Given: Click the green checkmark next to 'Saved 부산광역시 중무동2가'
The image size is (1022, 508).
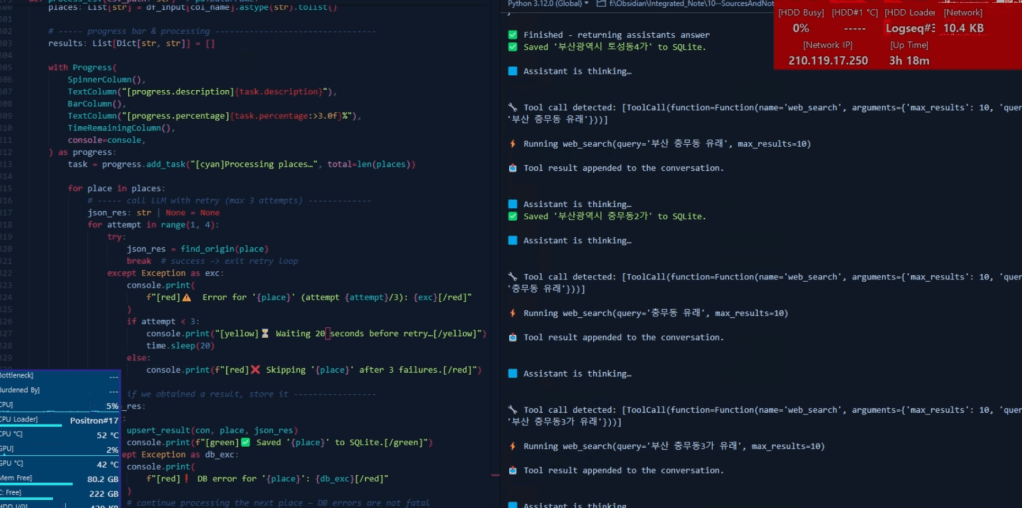Looking at the screenshot, I should tap(512, 216).
